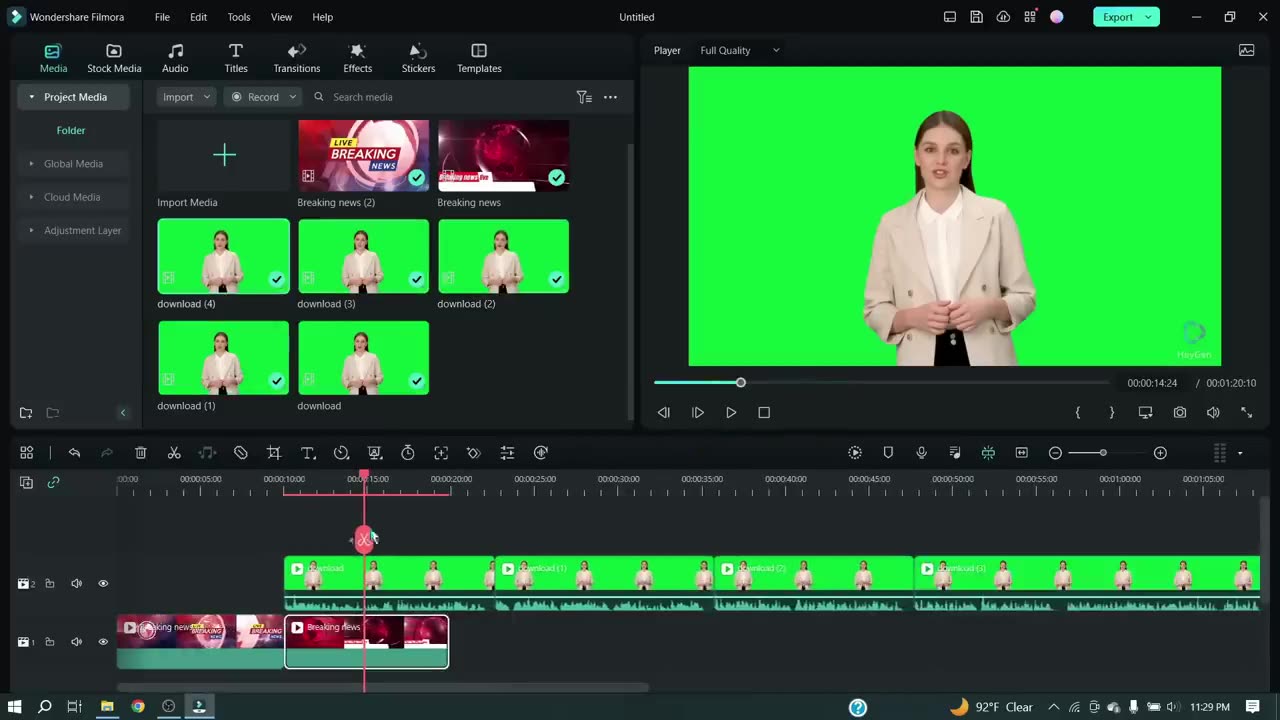Click the Import Media tile
This screenshot has width=1280, height=720.
(224, 155)
